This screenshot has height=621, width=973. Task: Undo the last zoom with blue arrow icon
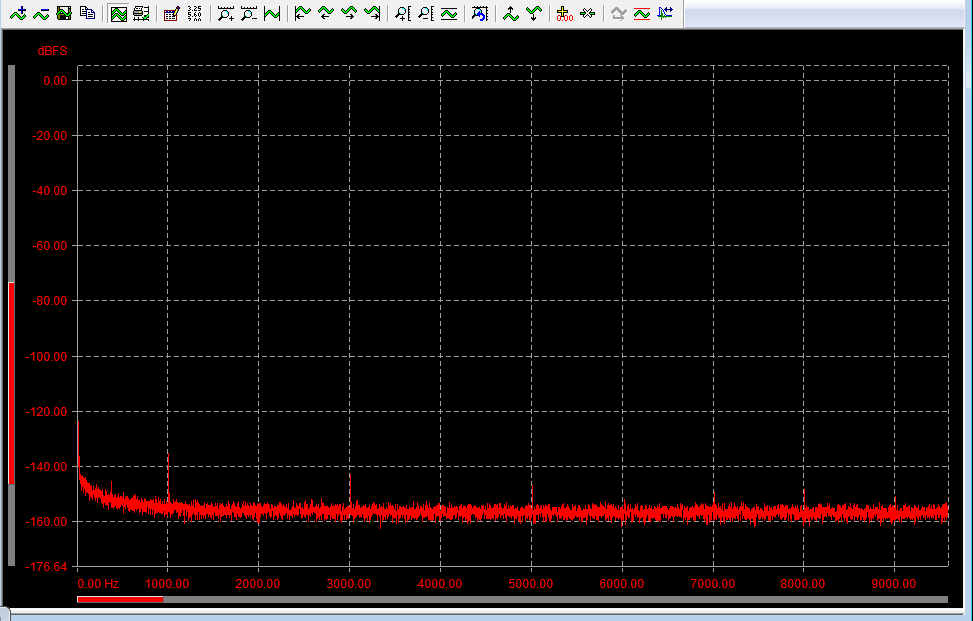[x=480, y=13]
